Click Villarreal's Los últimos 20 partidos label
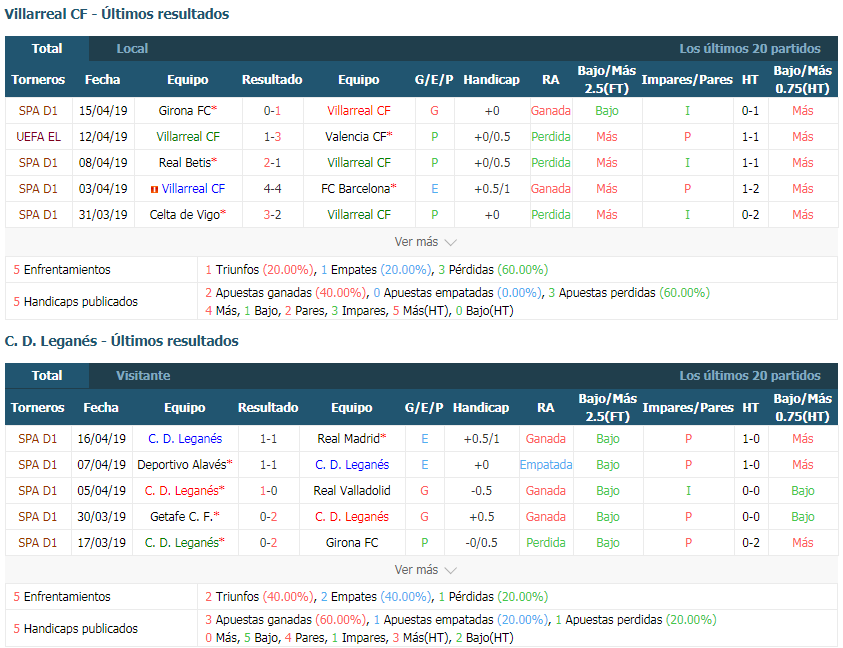The width and height of the screenshot is (843, 648). [x=749, y=48]
